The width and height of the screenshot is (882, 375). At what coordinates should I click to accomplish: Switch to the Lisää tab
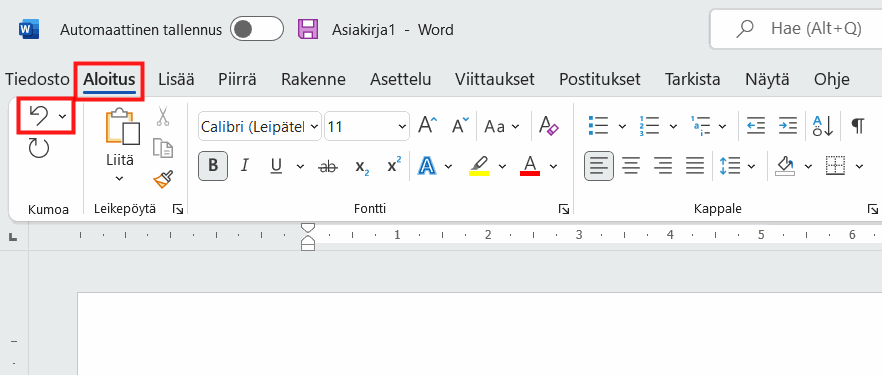tap(176, 79)
